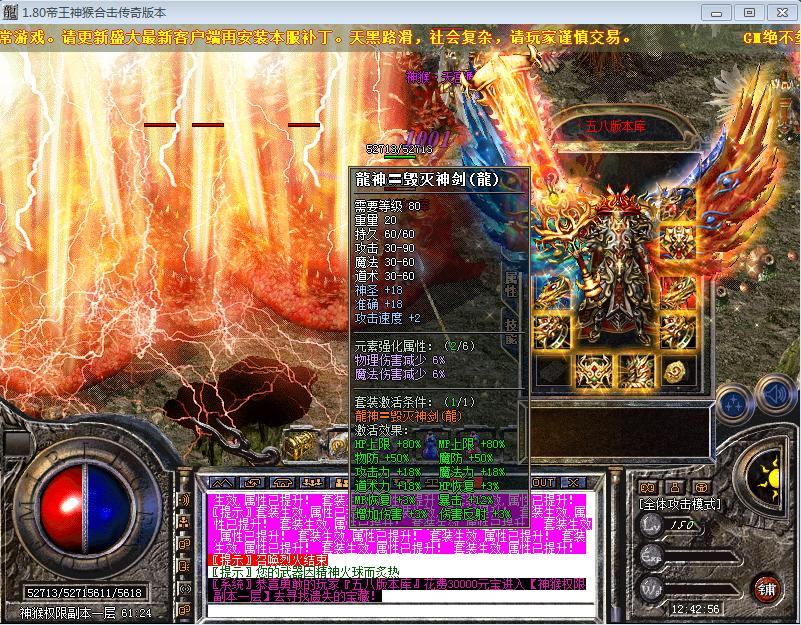The width and height of the screenshot is (801, 625).
Task: Click the blue sparkle stars round button
Action: [x=735, y=405]
